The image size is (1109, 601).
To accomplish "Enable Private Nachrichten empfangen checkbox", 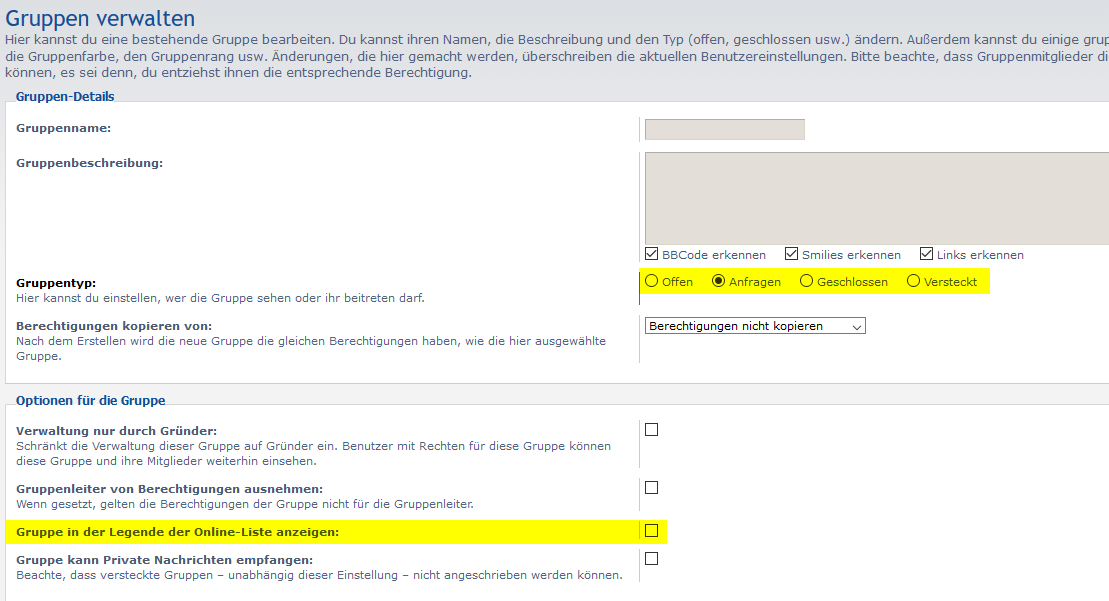I will click(x=652, y=559).
